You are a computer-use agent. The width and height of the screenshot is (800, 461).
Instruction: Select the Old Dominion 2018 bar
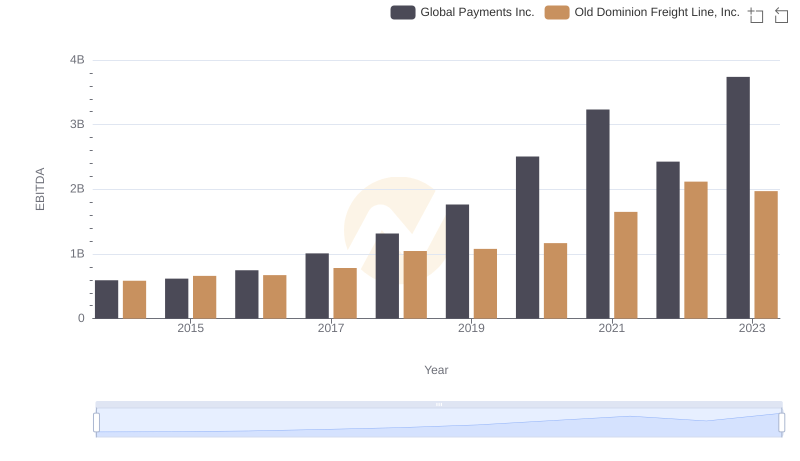[x=415, y=285]
